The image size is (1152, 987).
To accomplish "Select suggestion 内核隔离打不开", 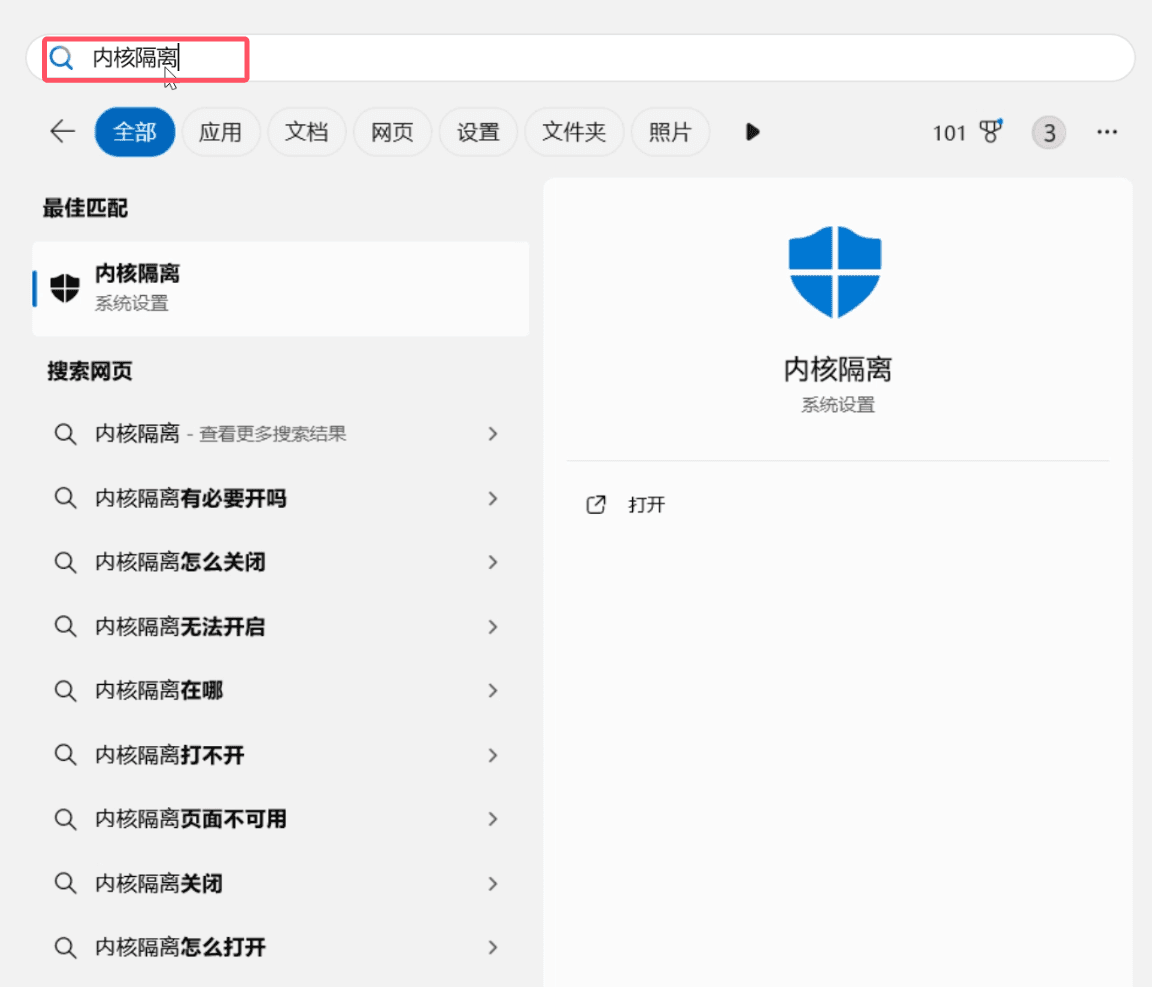I will pos(281,755).
